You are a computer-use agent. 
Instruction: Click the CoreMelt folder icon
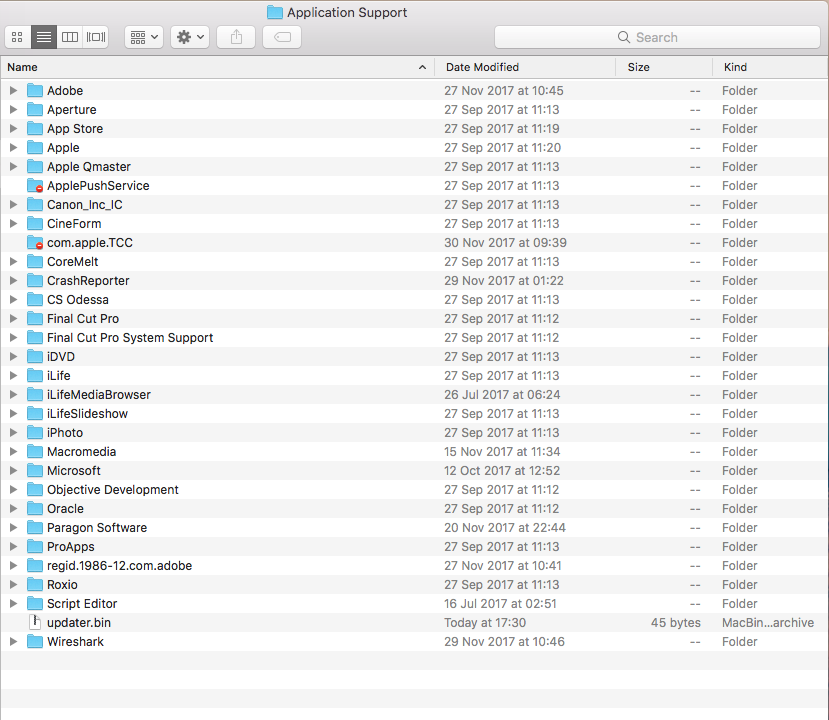[35, 262]
